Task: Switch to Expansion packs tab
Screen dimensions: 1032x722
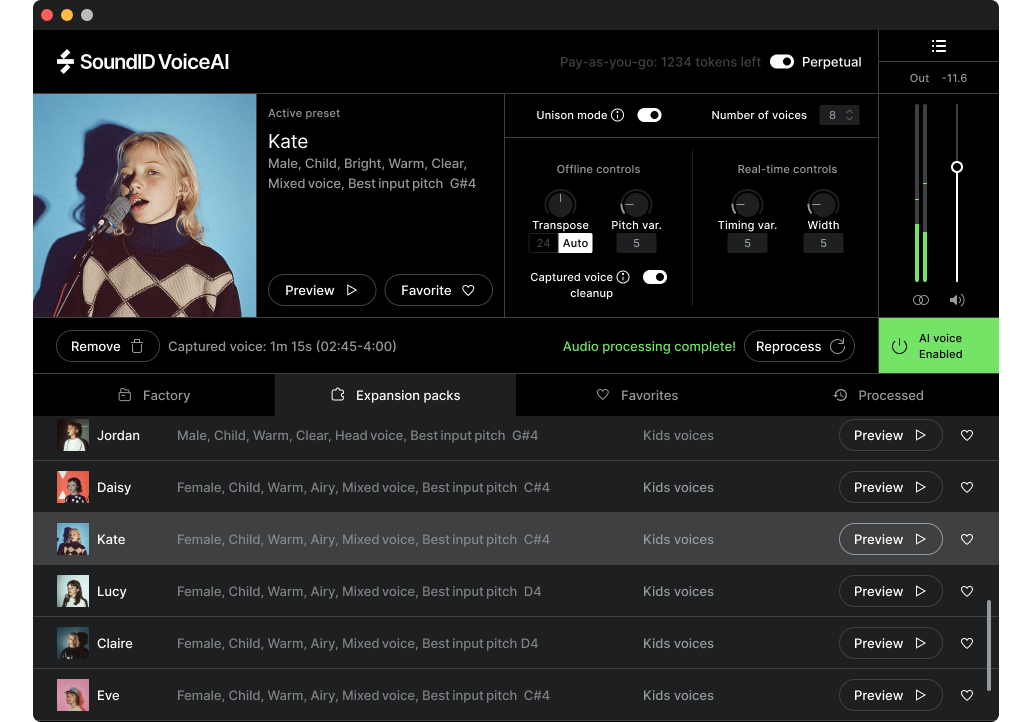Action: tap(395, 395)
